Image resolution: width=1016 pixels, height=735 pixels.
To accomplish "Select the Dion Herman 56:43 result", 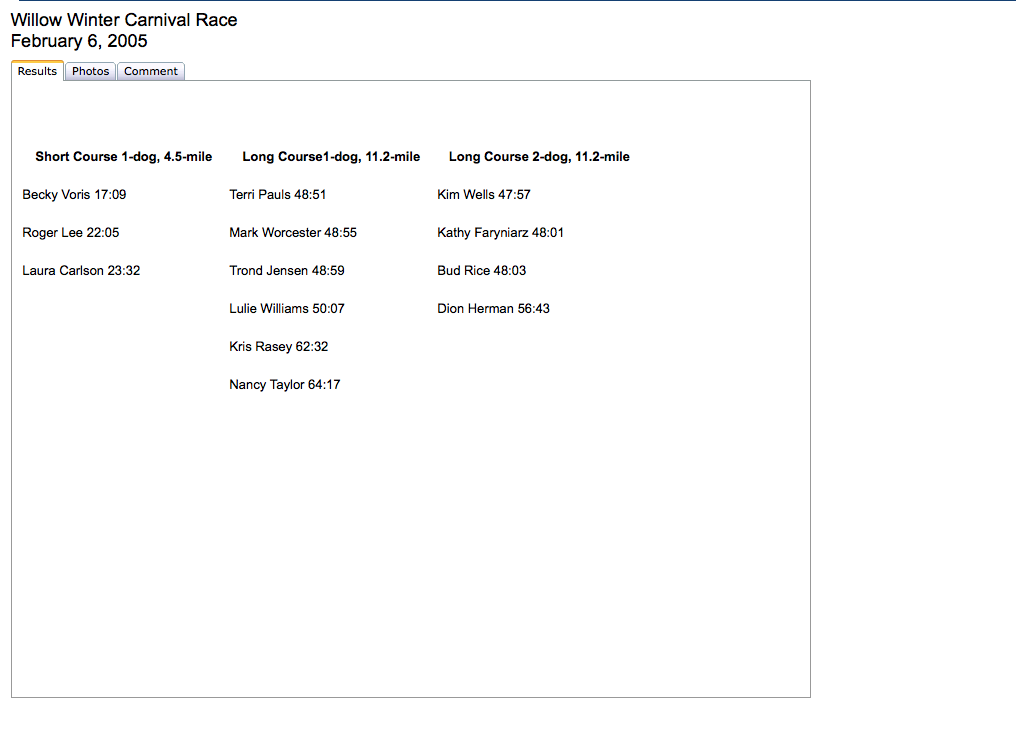I will pyautogui.click(x=493, y=309).
